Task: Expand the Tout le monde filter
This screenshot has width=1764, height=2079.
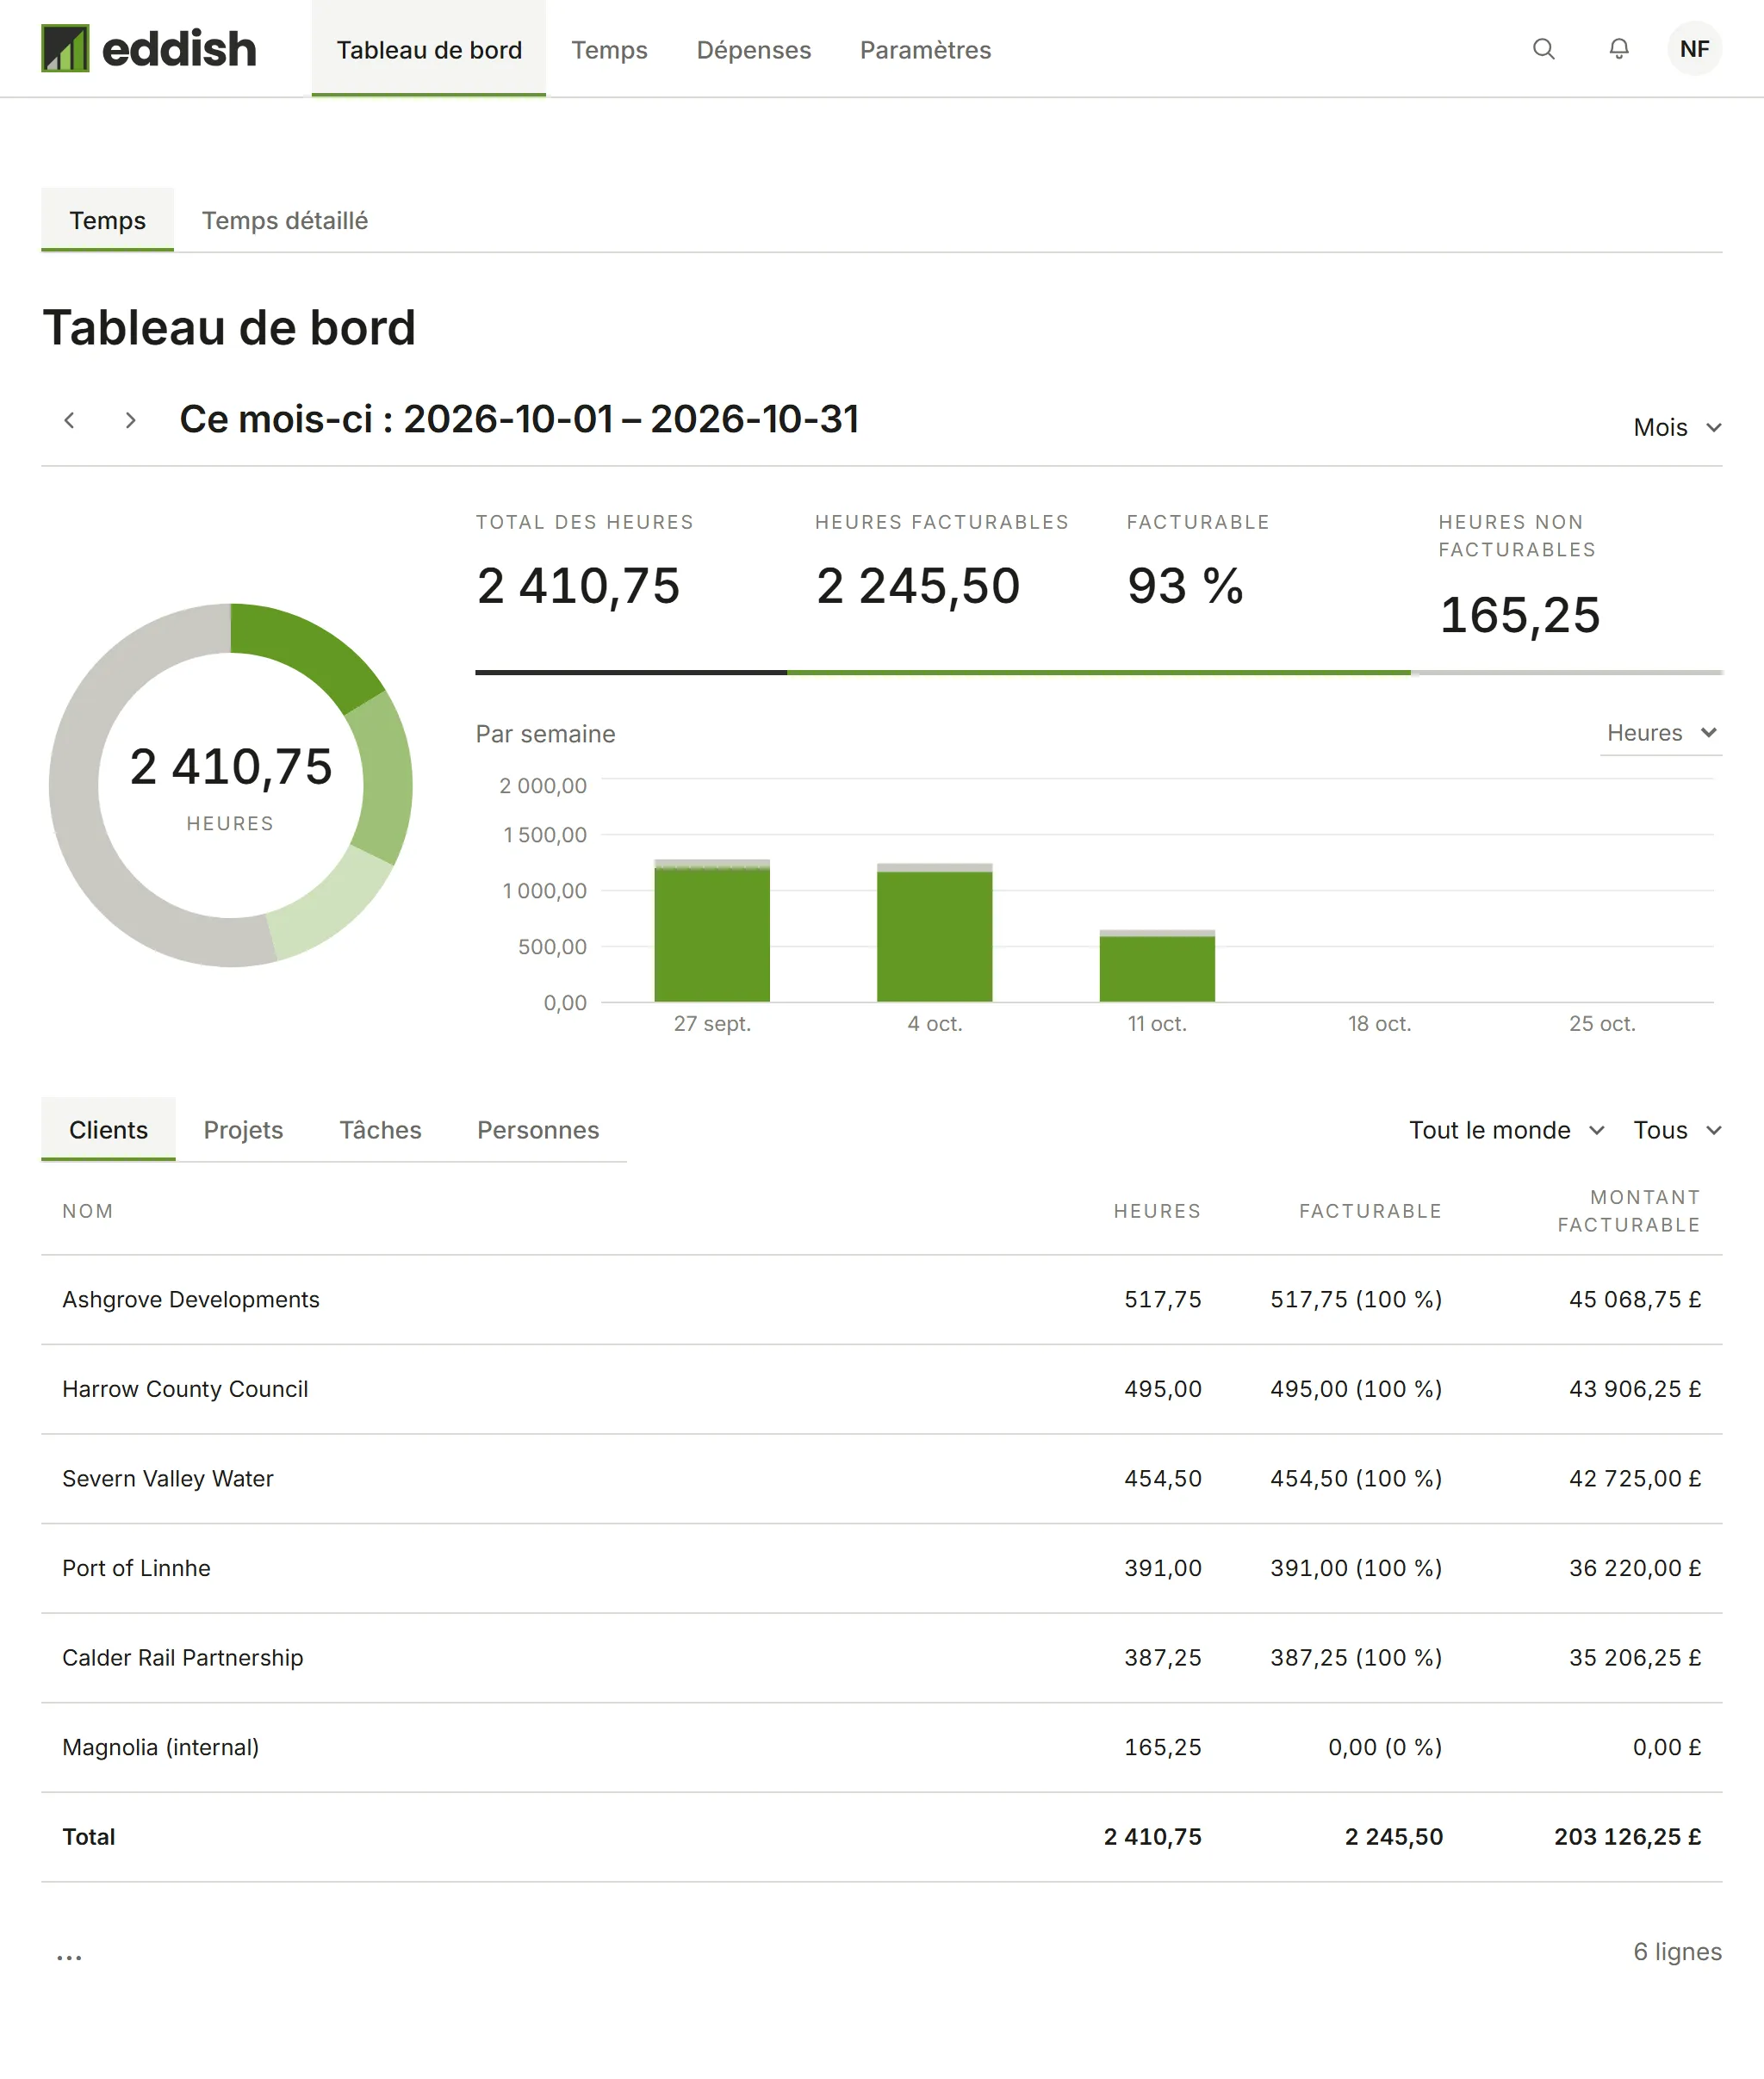Action: click(x=1506, y=1130)
